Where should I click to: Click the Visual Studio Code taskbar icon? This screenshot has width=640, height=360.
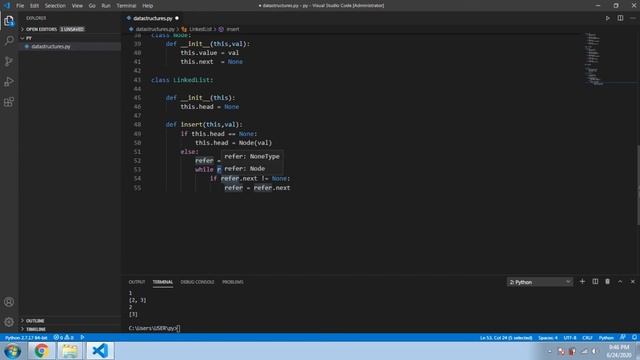[x=100, y=351]
